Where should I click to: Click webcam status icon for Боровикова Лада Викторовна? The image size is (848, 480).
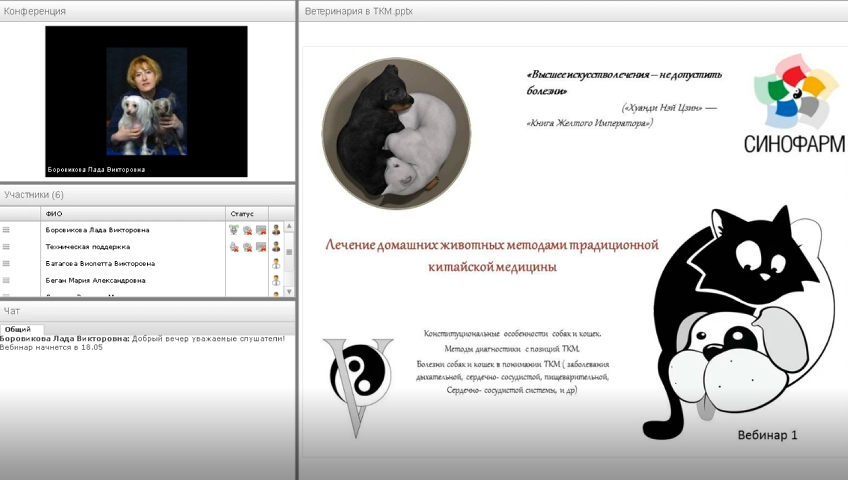pos(247,230)
